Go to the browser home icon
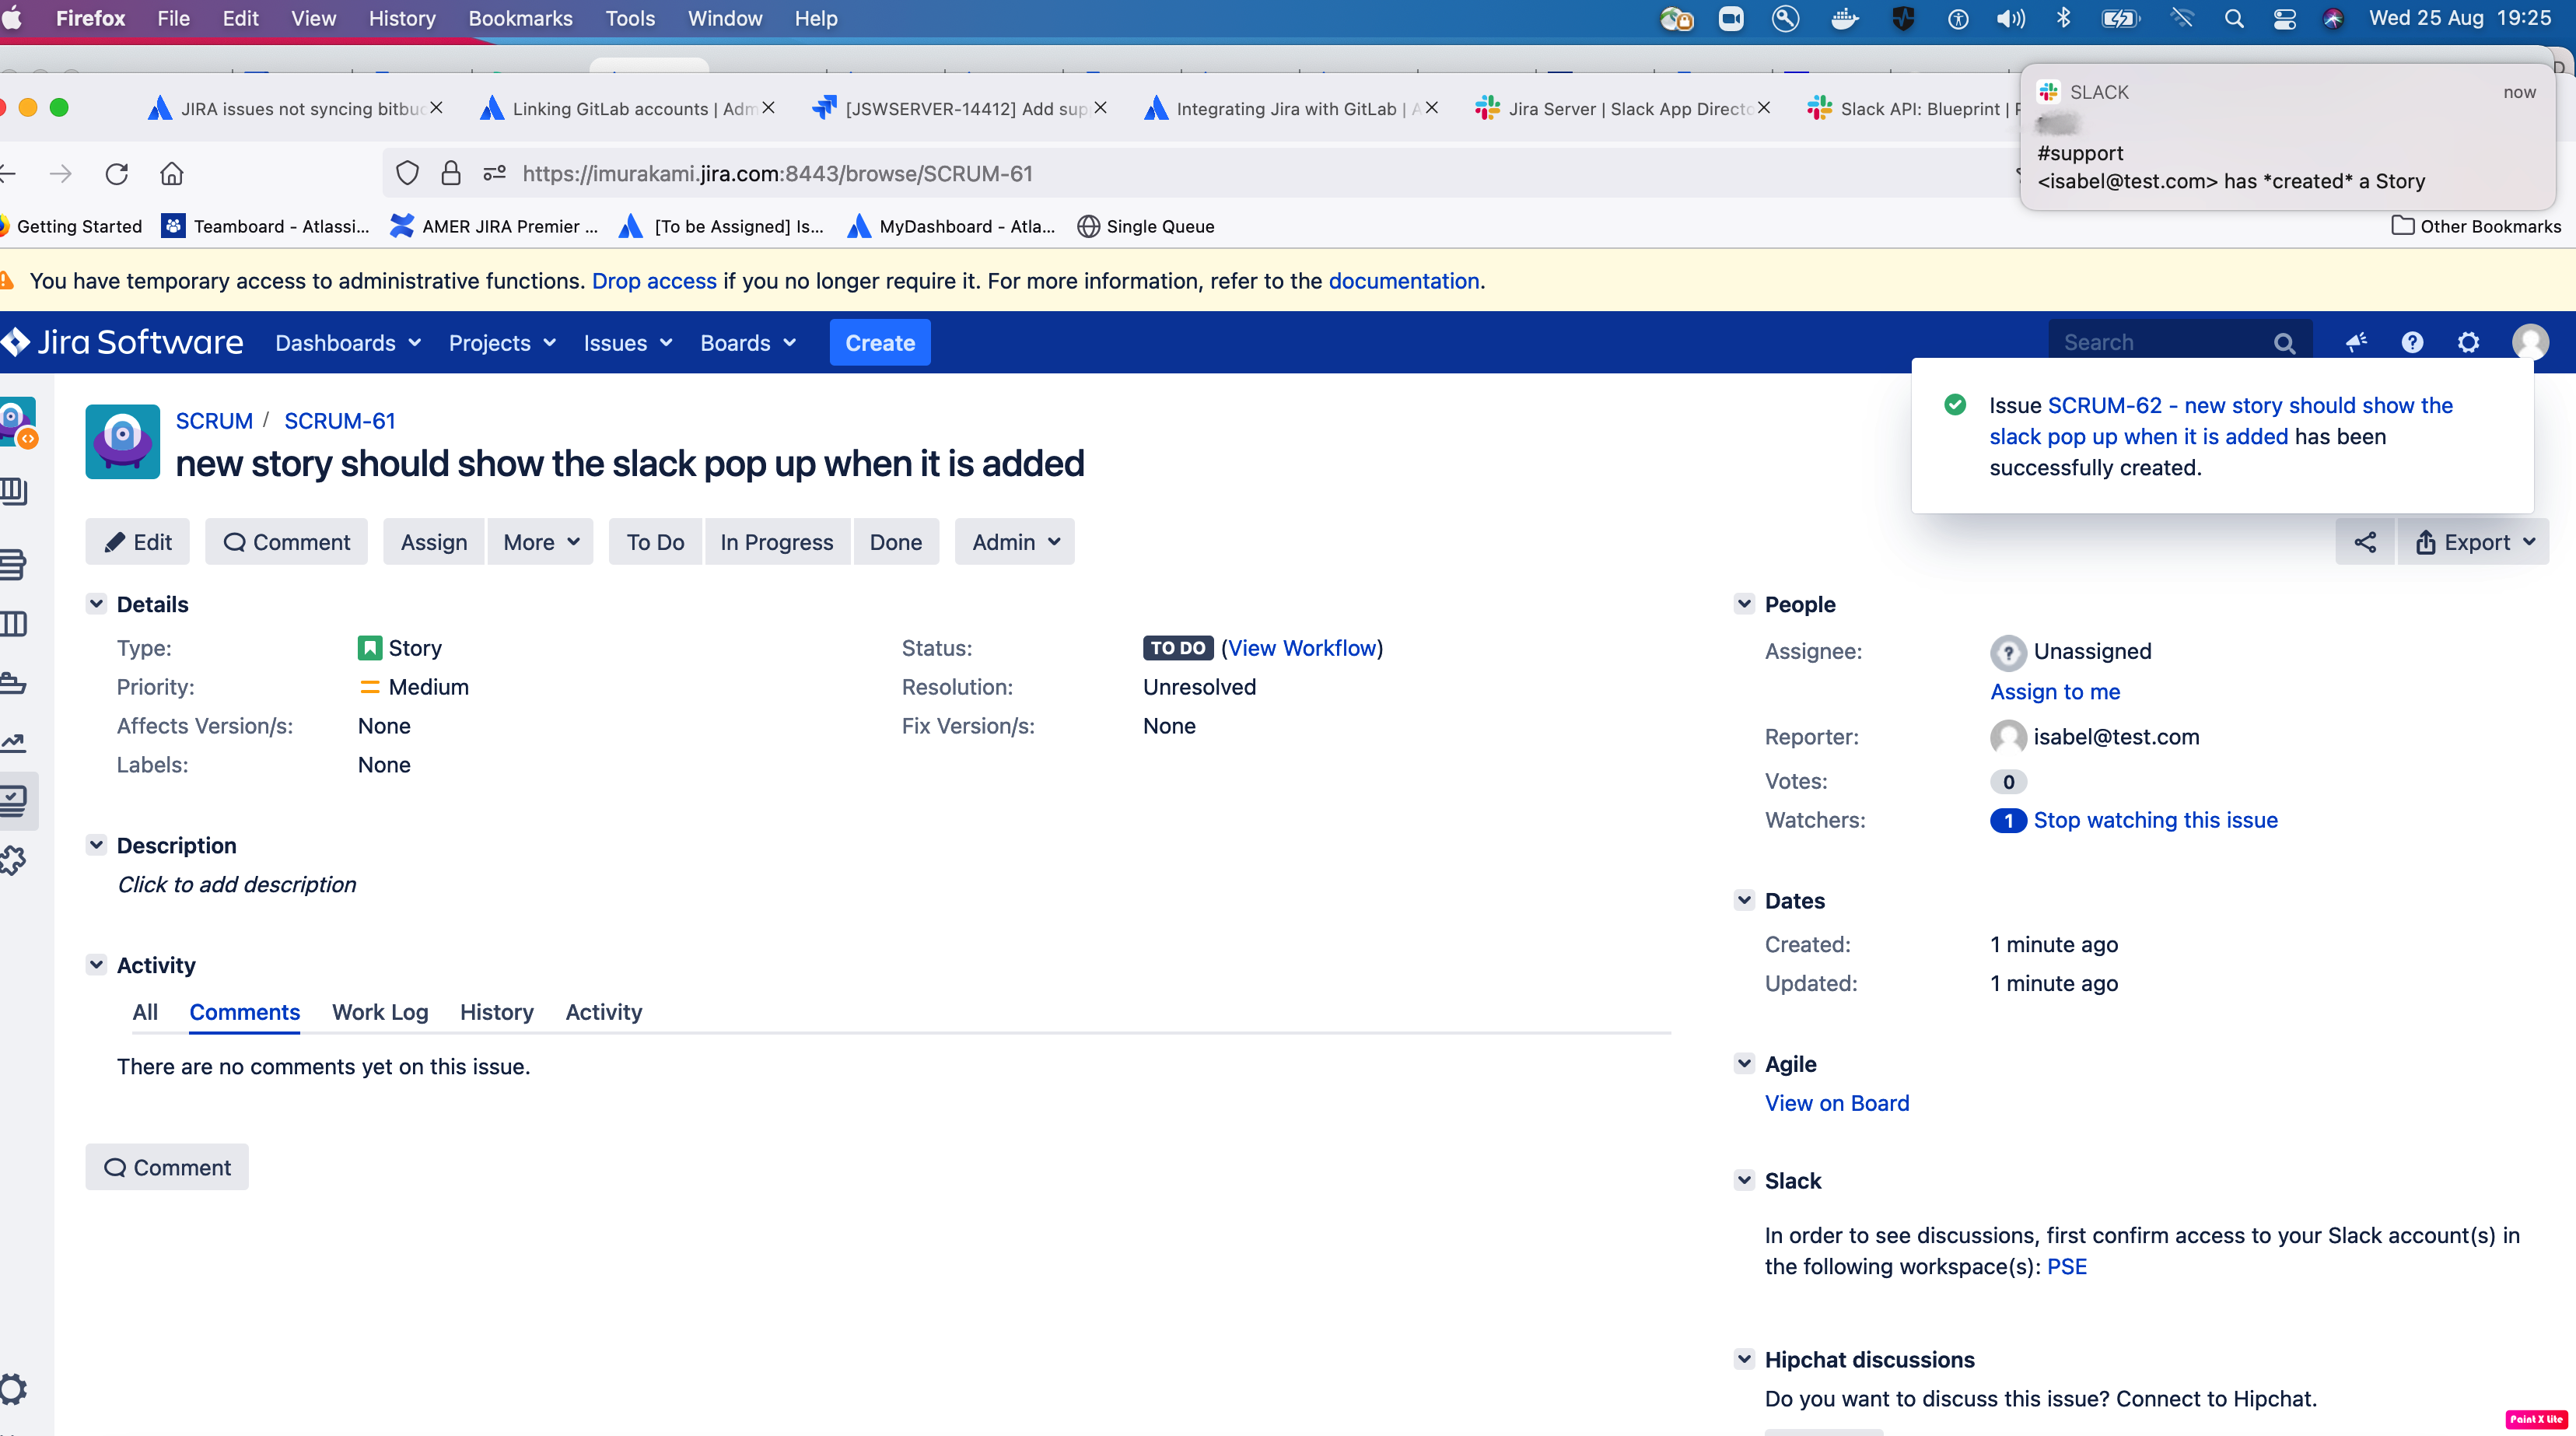 pos(172,174)
